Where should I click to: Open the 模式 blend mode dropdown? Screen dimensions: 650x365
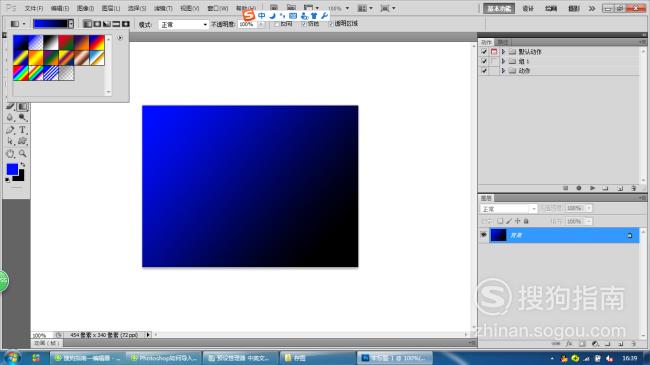[183, 25]
